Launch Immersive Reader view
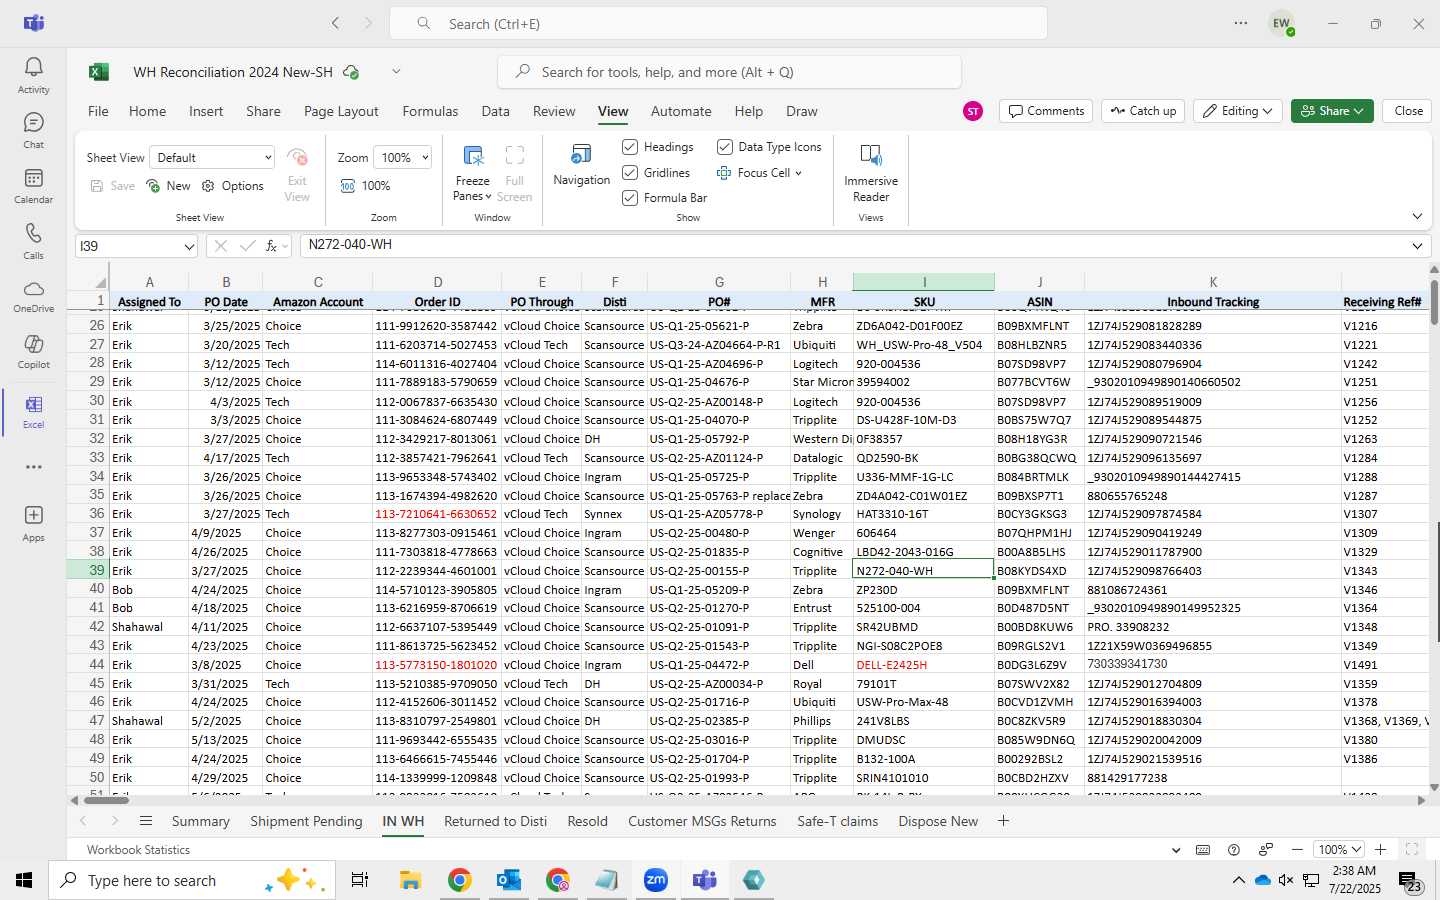 871,172
